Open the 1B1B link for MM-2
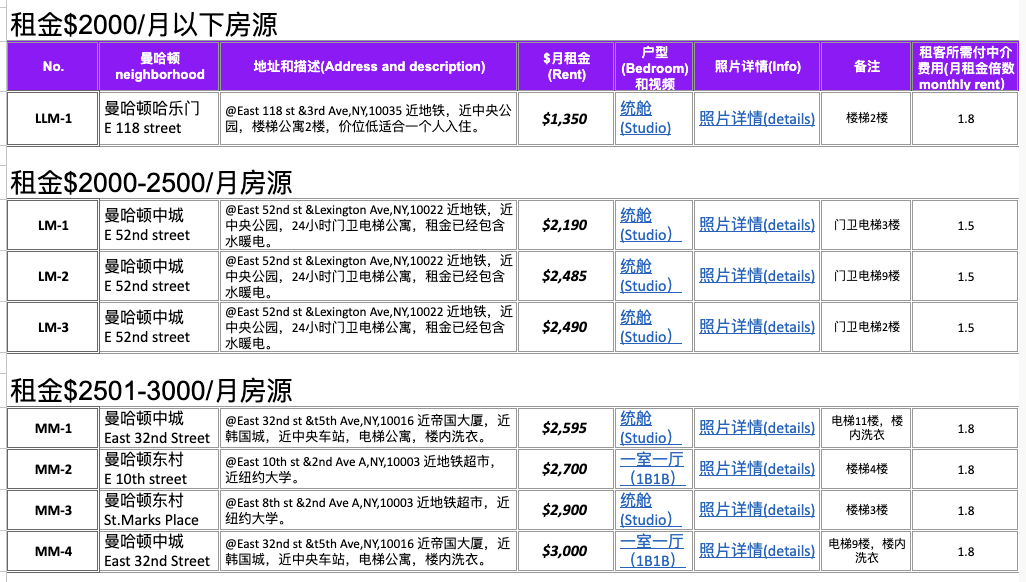 [650, 469]
